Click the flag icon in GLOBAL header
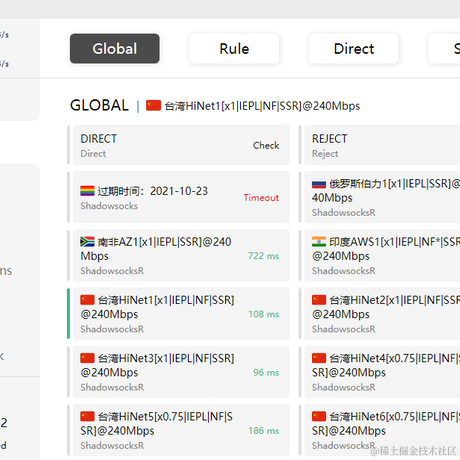Image resolution: width=460 pixels, height=460 pixels. pos(153,105)
